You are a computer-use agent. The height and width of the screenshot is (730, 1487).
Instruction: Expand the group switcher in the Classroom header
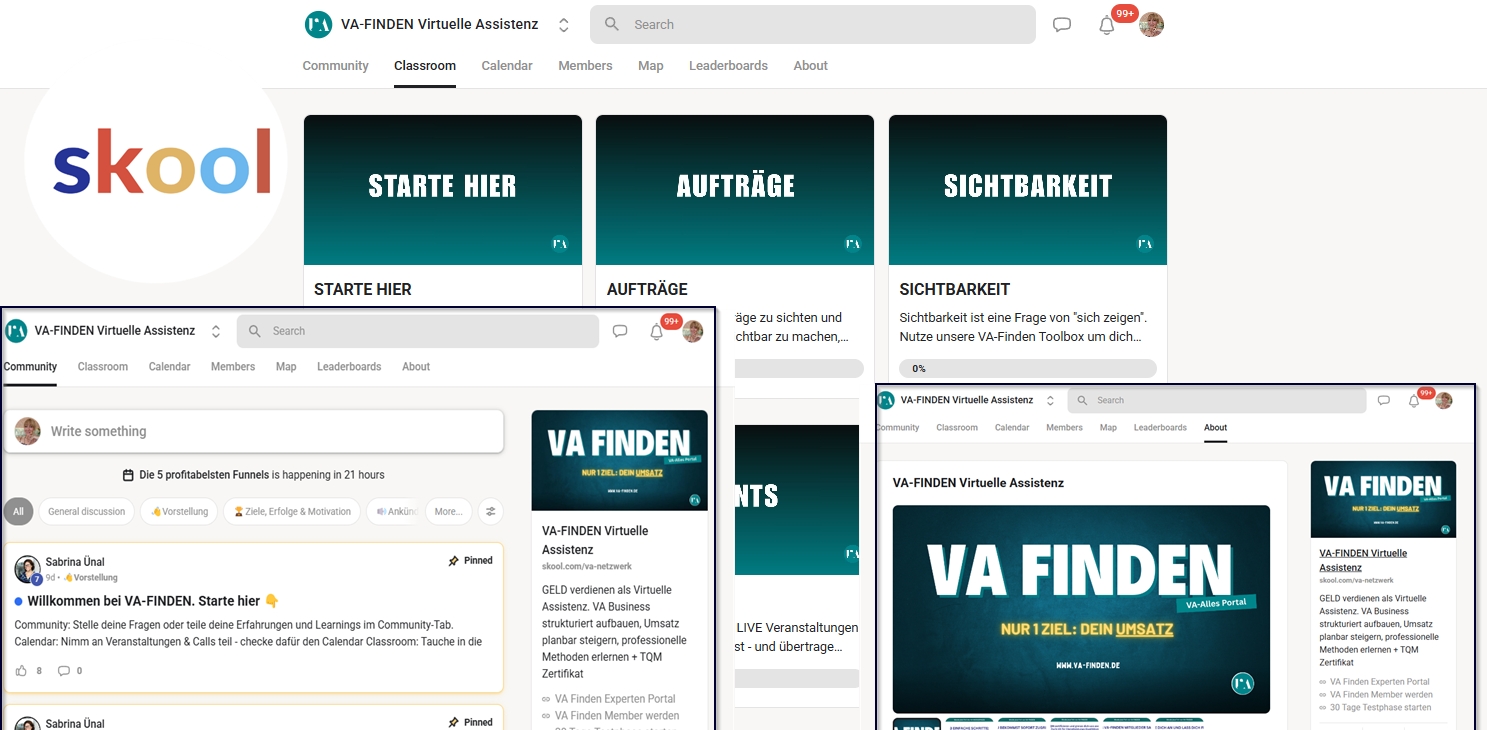[564, 25]
